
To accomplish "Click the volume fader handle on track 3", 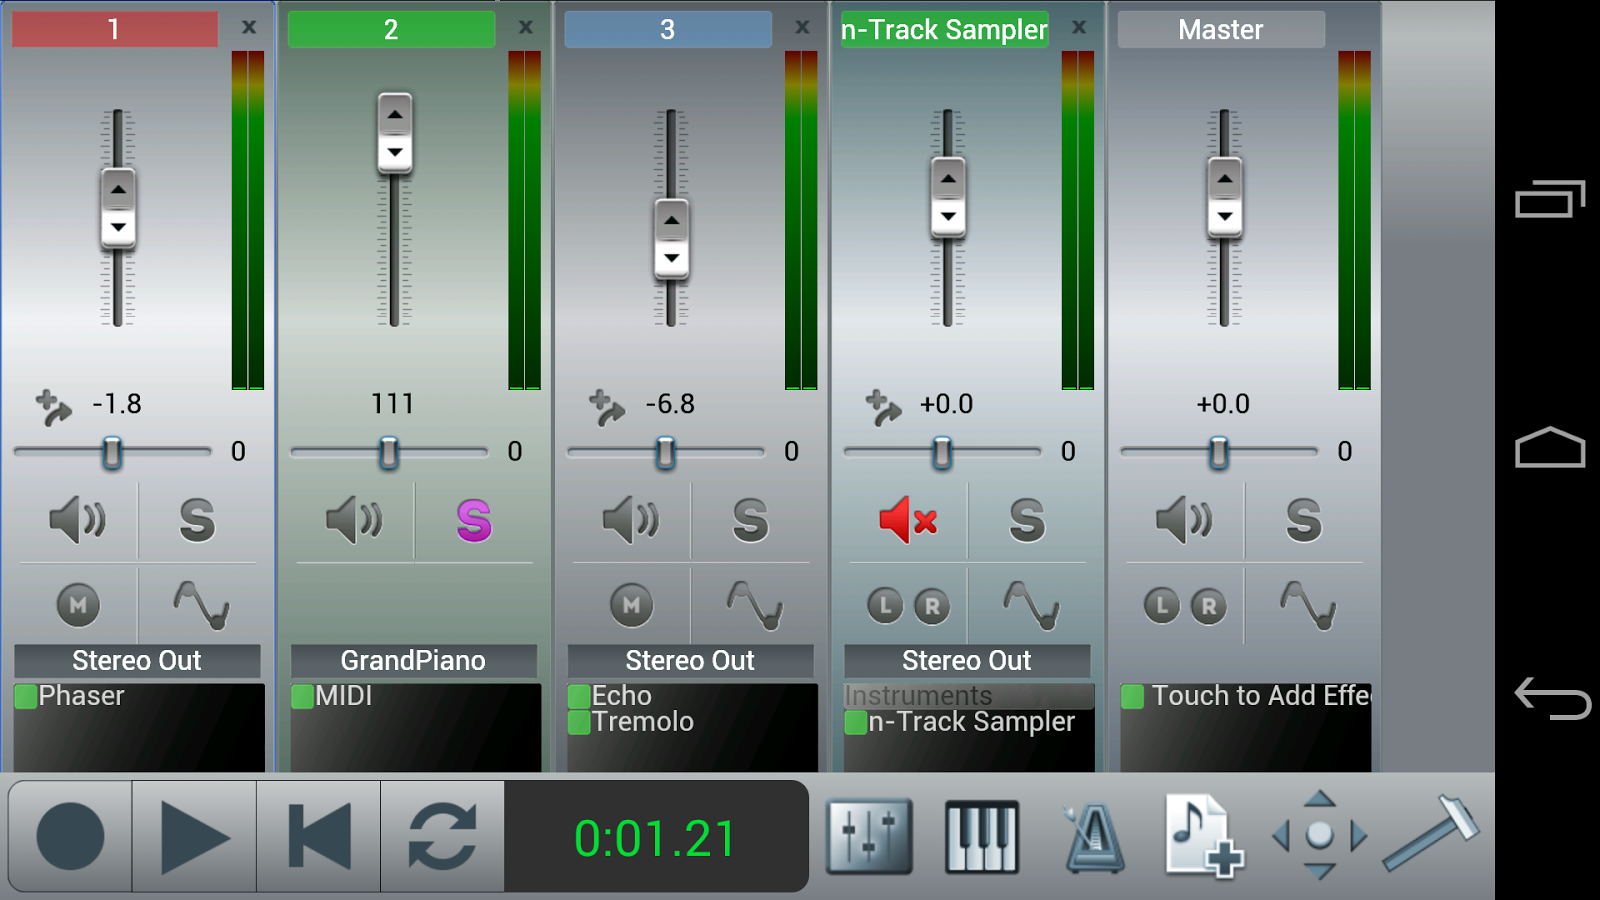I will tap(671, 239).
